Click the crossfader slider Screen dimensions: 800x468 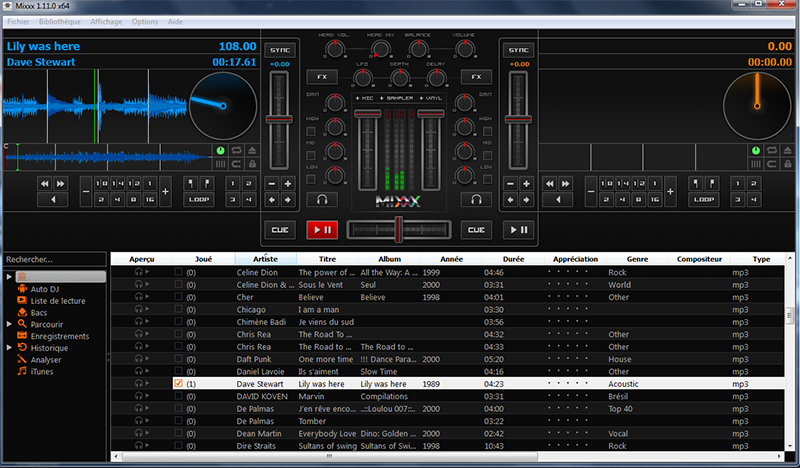(x=398, y=230)
